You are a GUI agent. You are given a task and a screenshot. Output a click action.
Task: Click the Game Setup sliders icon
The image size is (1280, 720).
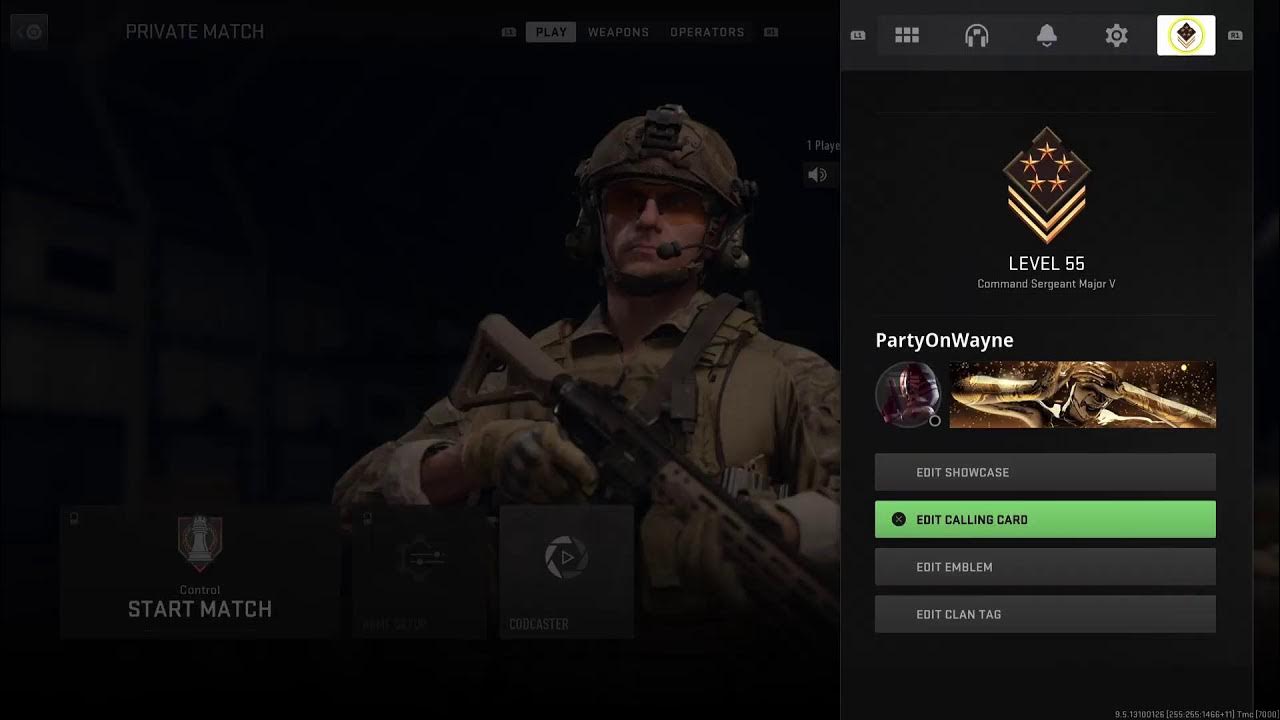pyautogui.click(x=419, y=557)
